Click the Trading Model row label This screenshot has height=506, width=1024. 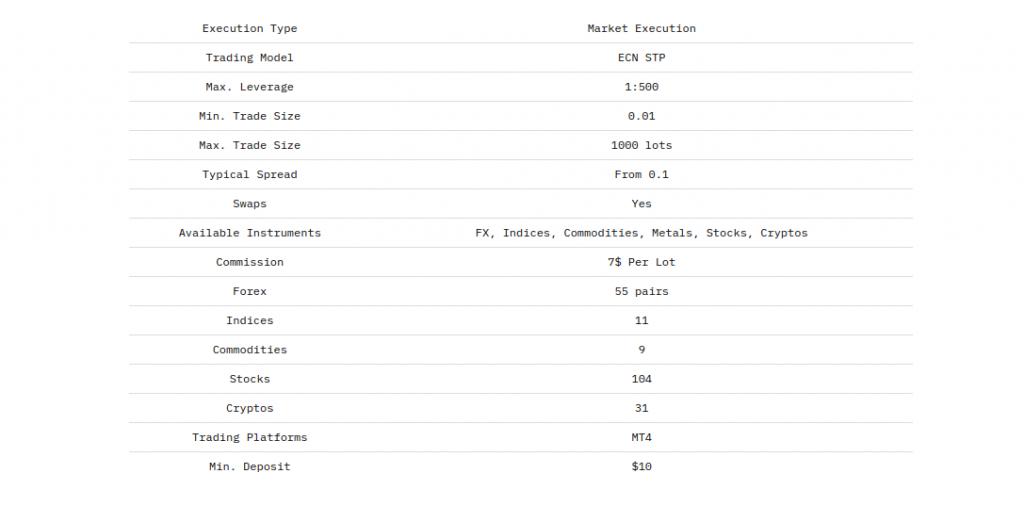click(249, 57)
